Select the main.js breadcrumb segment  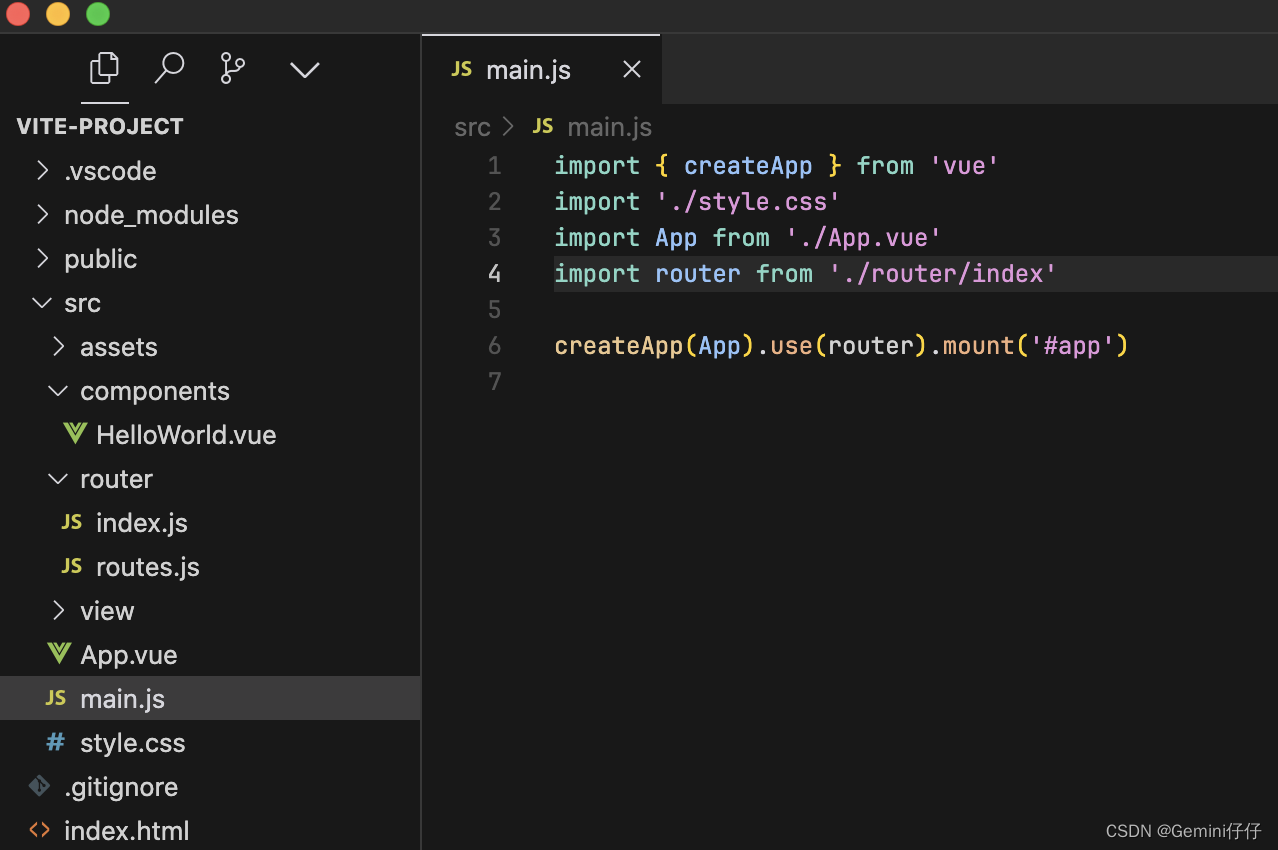pyautogui.click(x=609, y=127)
